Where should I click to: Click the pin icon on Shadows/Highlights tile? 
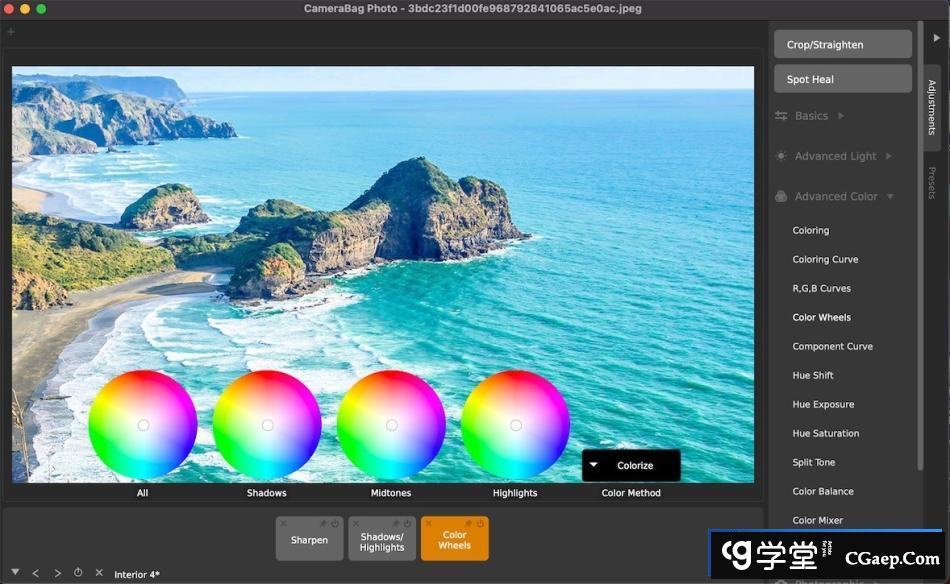click(x=395, y=523)
